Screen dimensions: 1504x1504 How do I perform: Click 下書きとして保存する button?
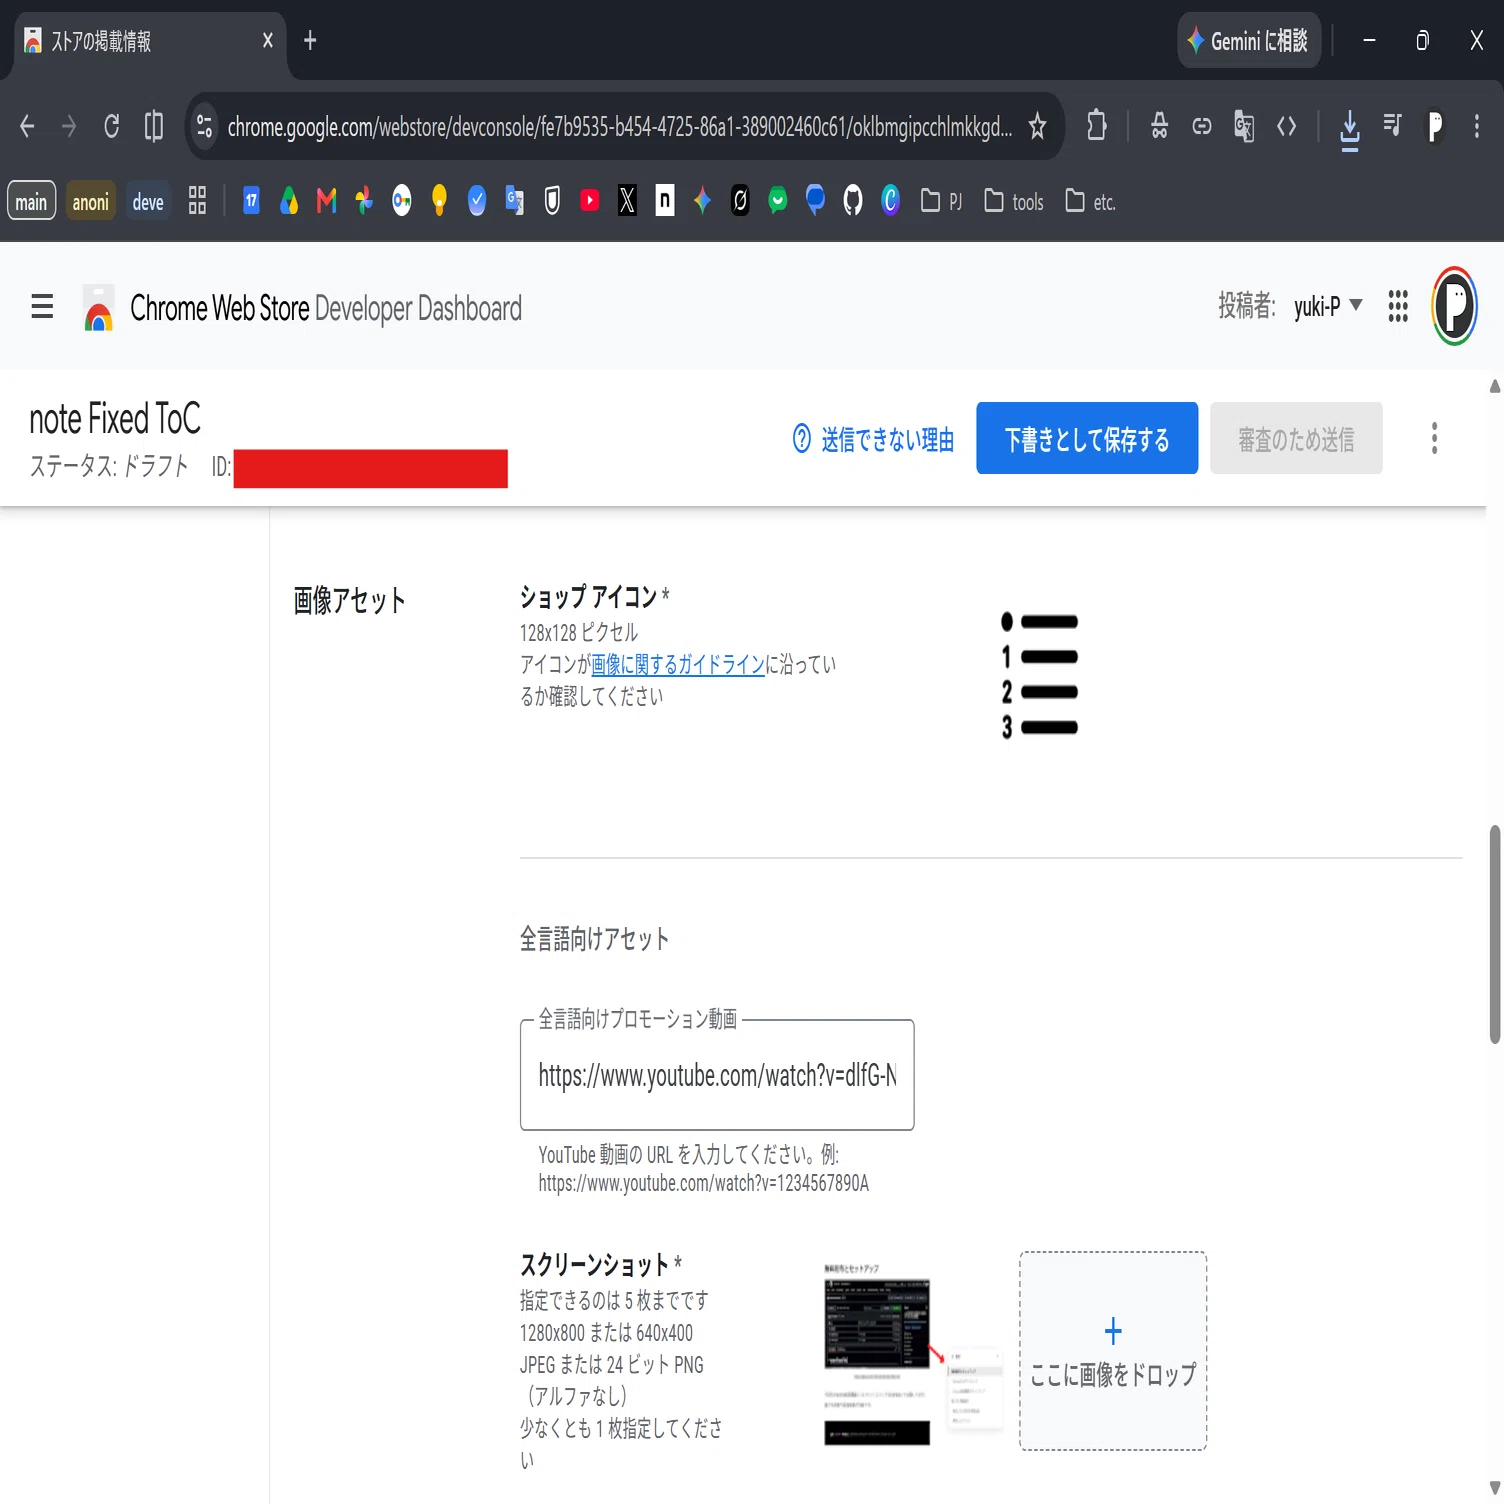(x=1087, y=438)
